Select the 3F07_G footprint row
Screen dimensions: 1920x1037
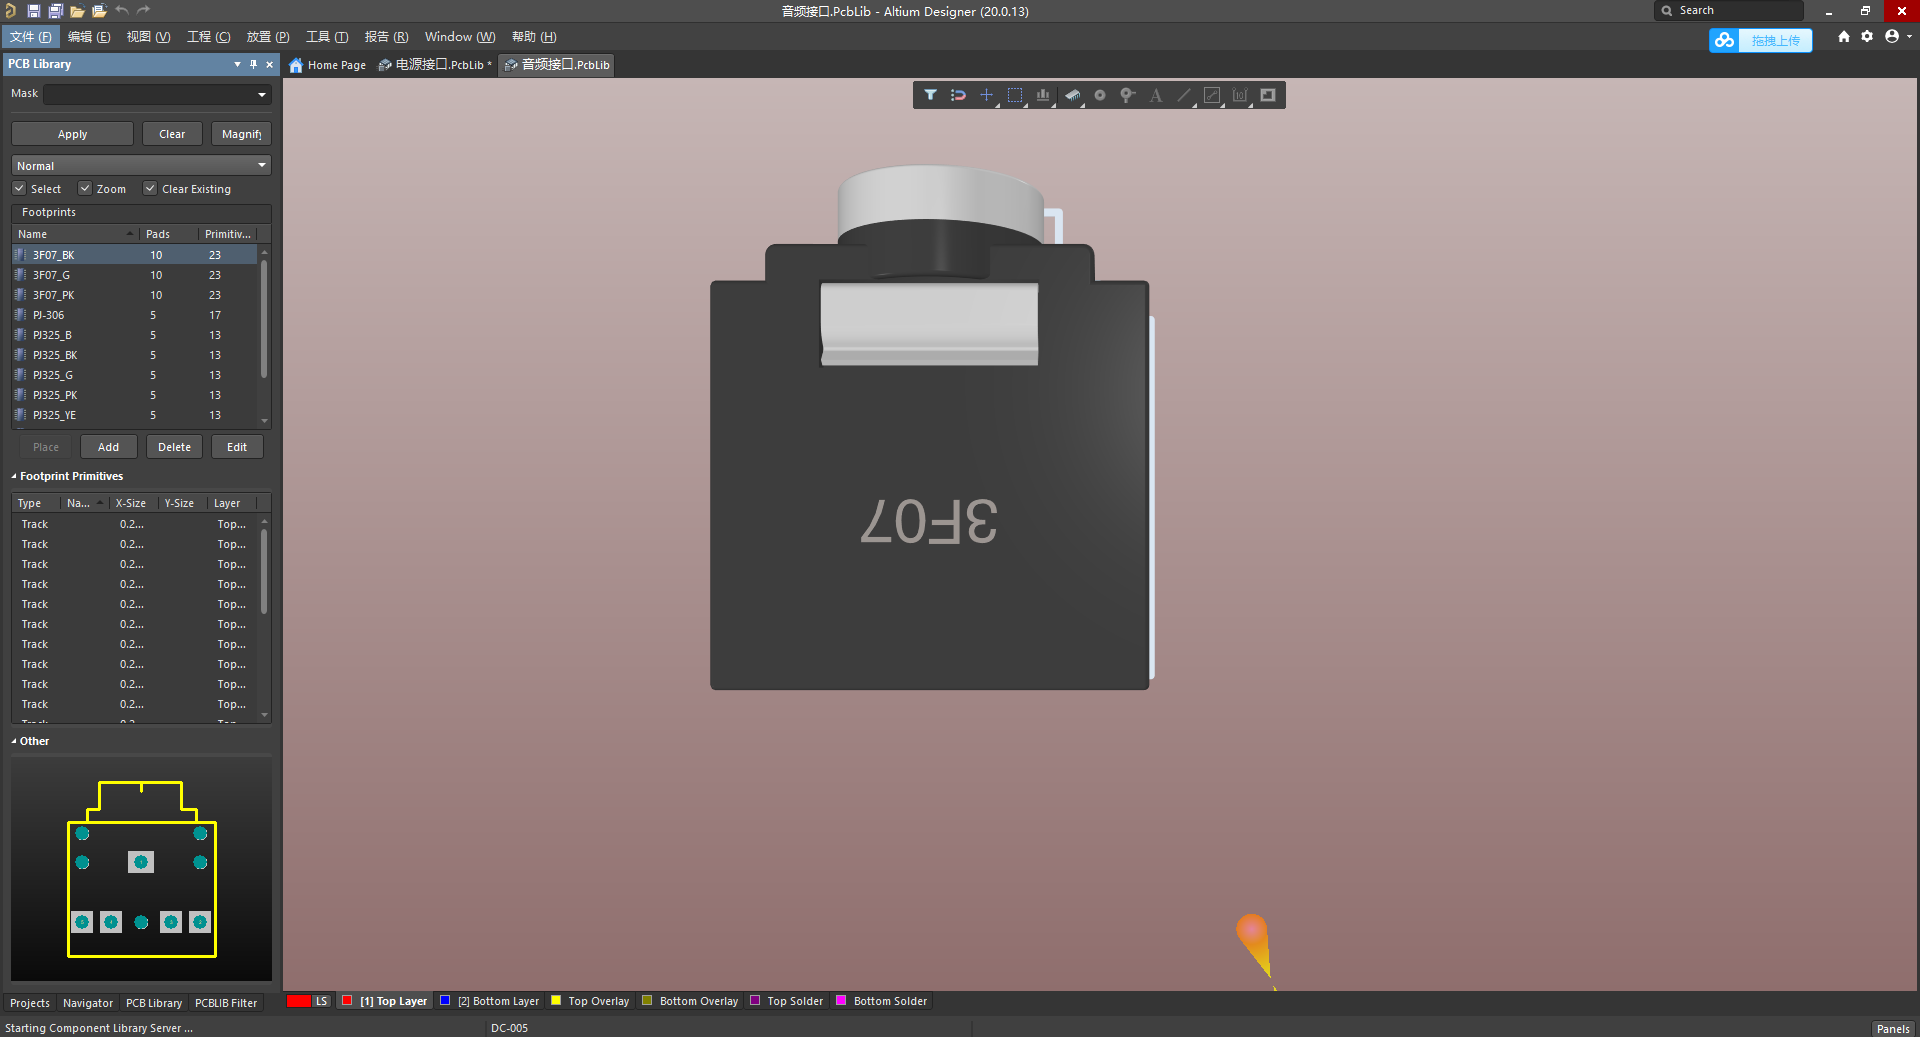135,275
